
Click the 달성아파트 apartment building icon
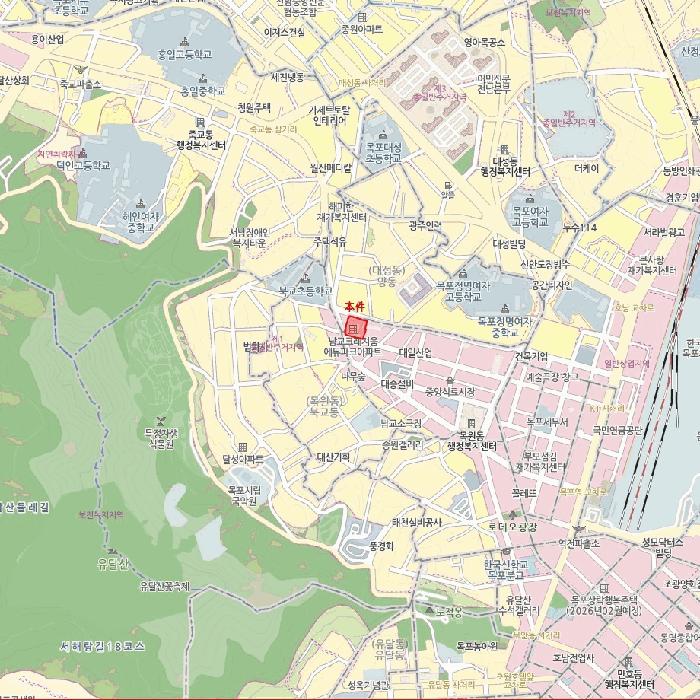(240, 446)
